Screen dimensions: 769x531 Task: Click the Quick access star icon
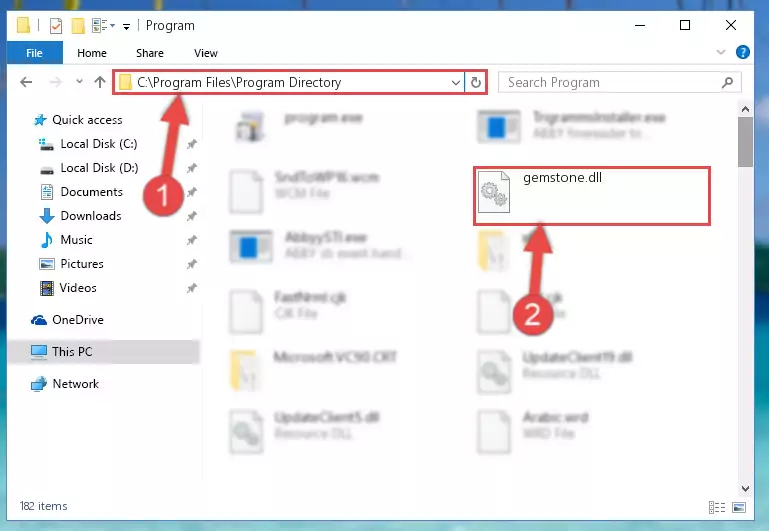[x=40, y=120]
